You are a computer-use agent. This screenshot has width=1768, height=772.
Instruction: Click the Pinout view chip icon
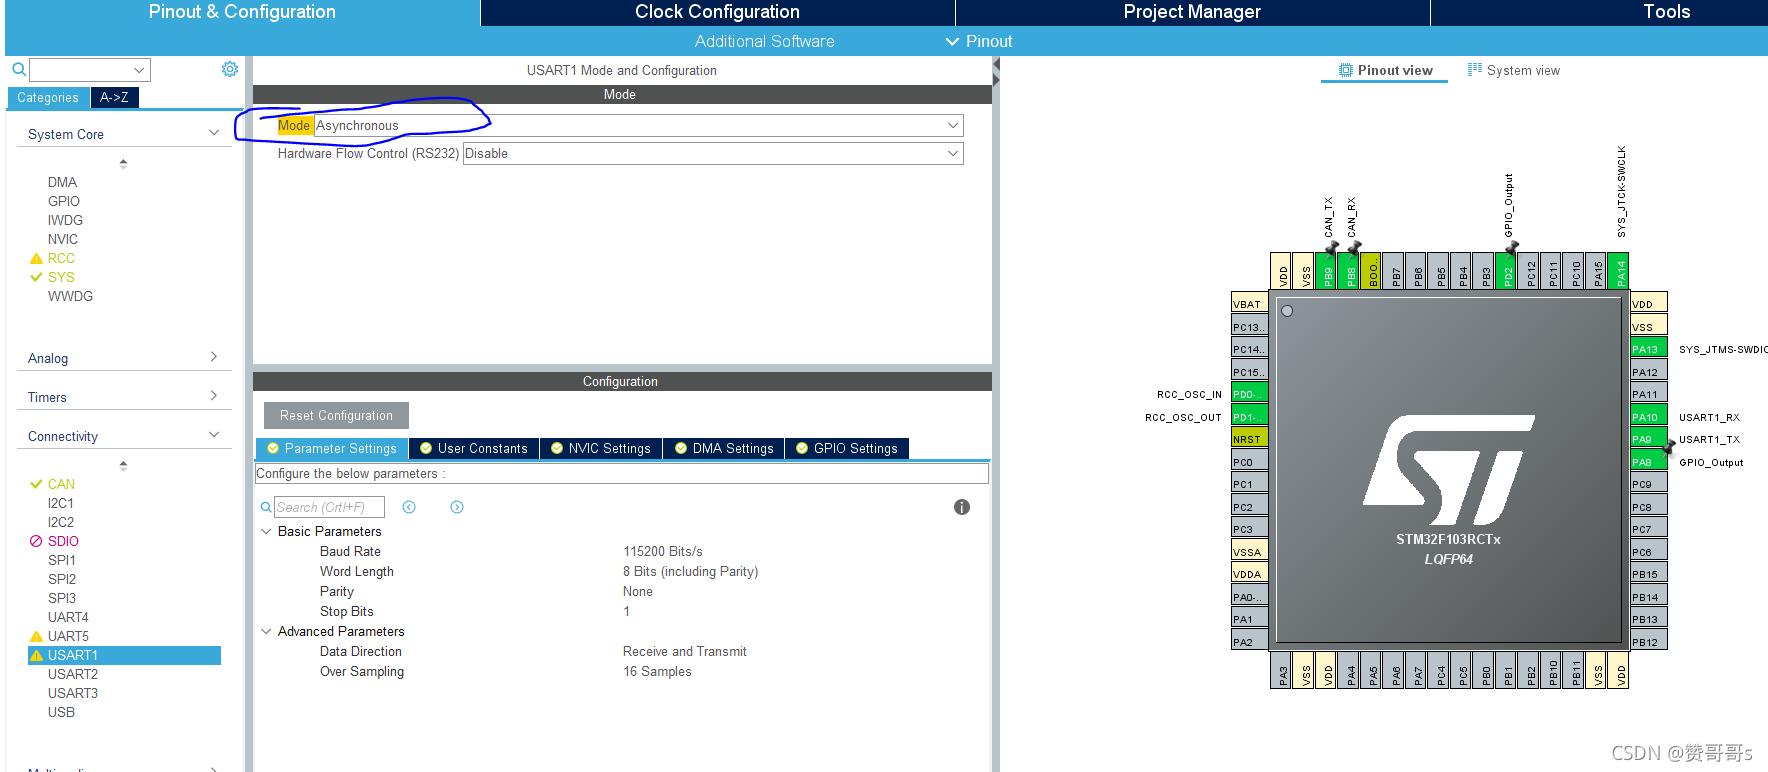pos(1346,70)
